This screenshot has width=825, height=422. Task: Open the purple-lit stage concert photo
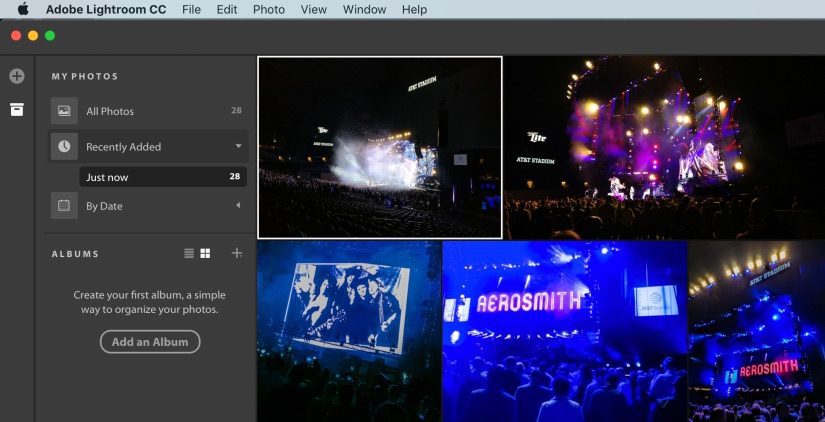tap(665, 147)
